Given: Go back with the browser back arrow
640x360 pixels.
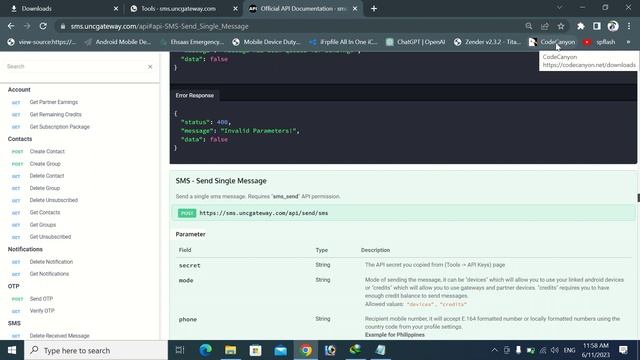Looking at the screenshot, I should coord(11,26).
